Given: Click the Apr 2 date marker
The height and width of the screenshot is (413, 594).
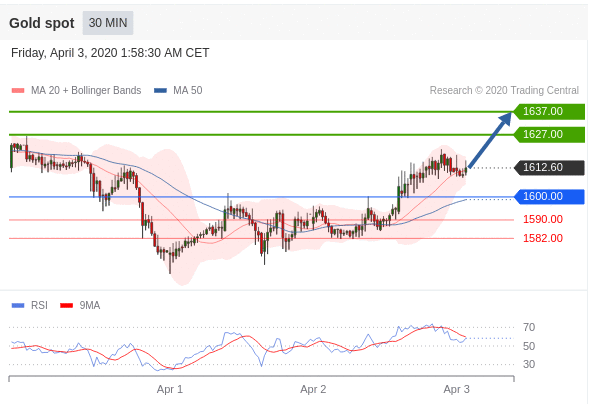Looking at the screenshot, I should pos(313,390).
